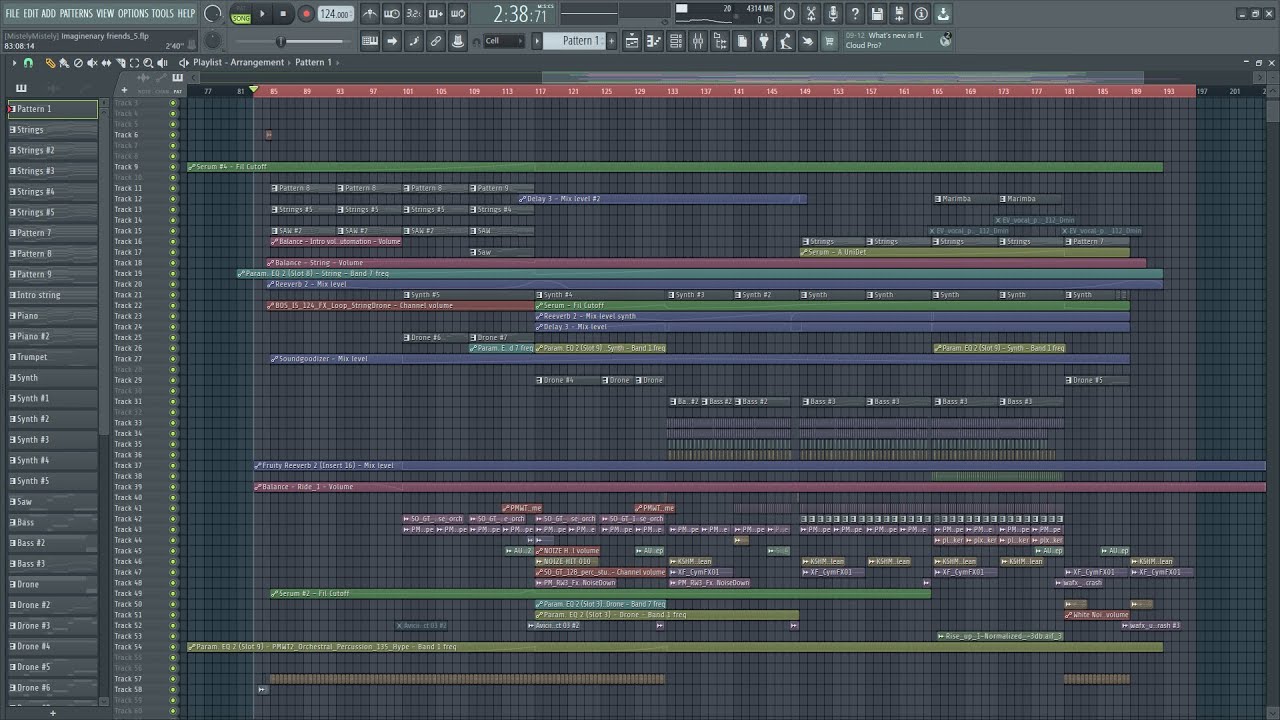
Task: Toggle mute for Track 45
Action: coord(173,551)
